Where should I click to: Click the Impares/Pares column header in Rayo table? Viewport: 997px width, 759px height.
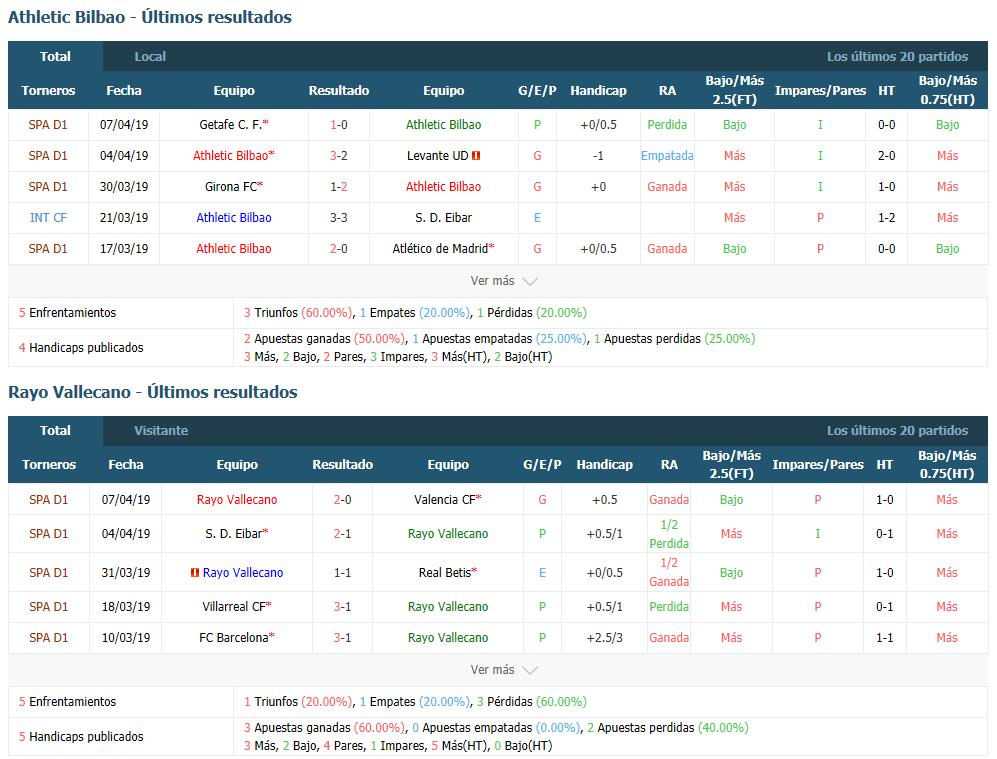[818, 465]
